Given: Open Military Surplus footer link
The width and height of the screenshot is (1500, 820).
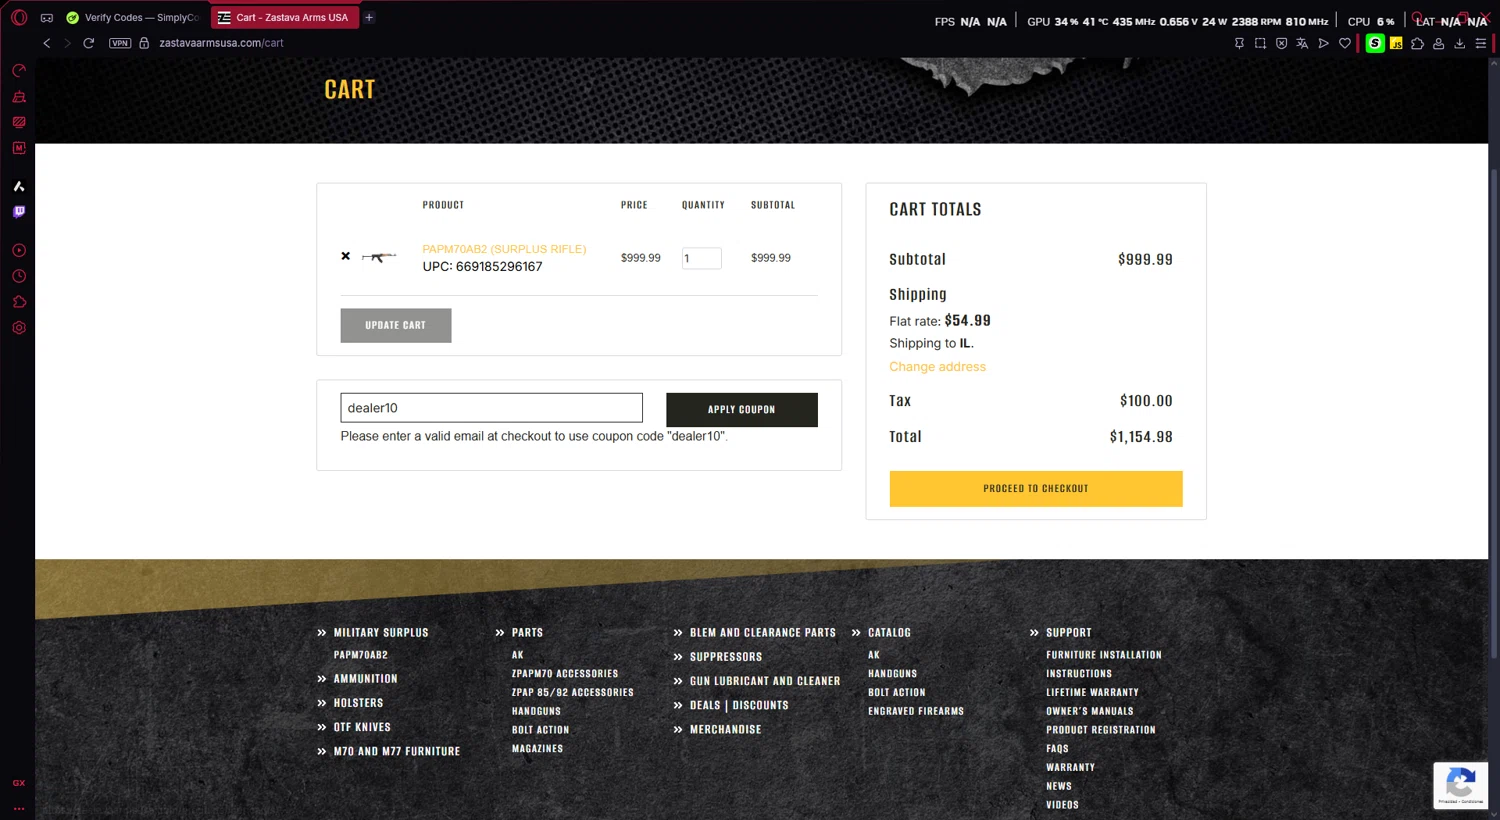Looking at the screenshot, I should click(x=381, y=632).
